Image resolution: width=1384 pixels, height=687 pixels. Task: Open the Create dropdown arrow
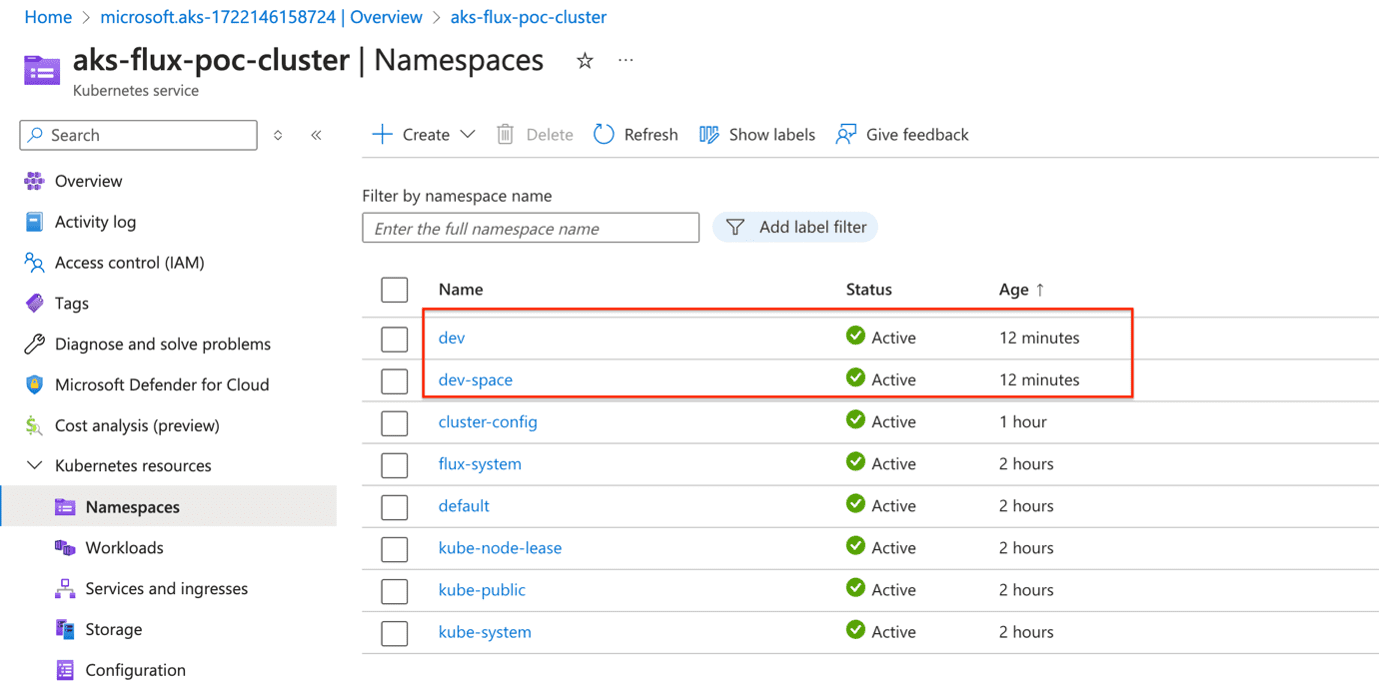467,135
